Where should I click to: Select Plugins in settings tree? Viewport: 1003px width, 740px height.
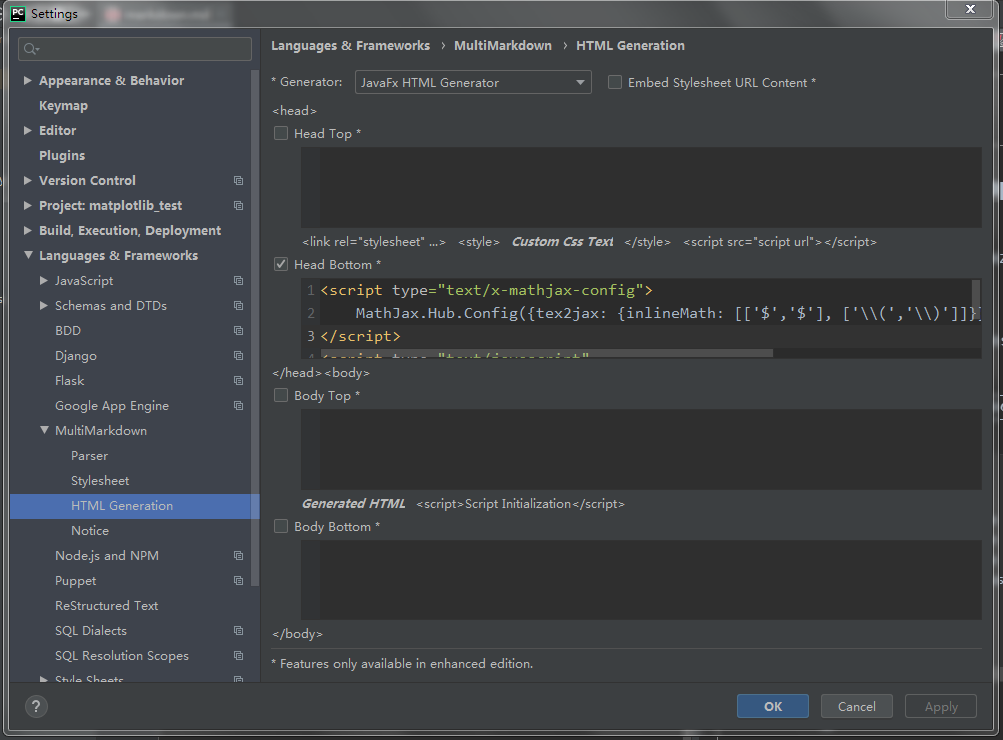[62, 155]
